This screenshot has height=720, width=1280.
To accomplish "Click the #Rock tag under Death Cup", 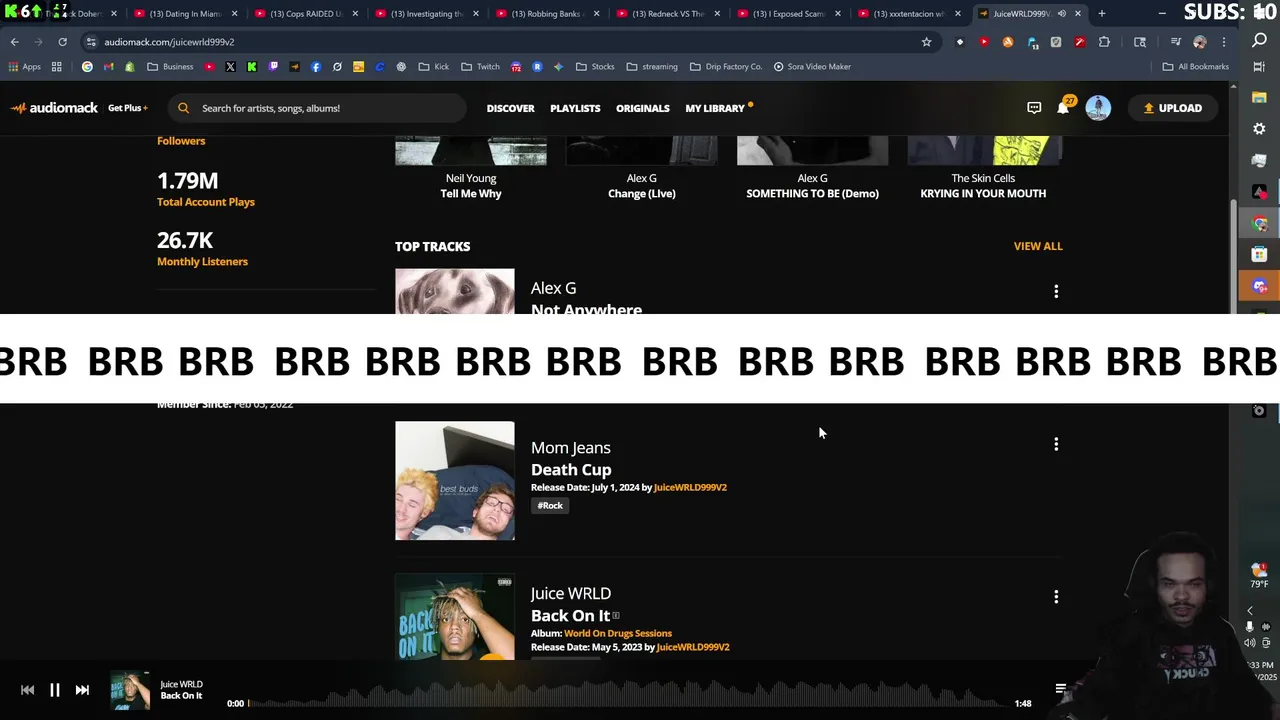I will [550, 506].
